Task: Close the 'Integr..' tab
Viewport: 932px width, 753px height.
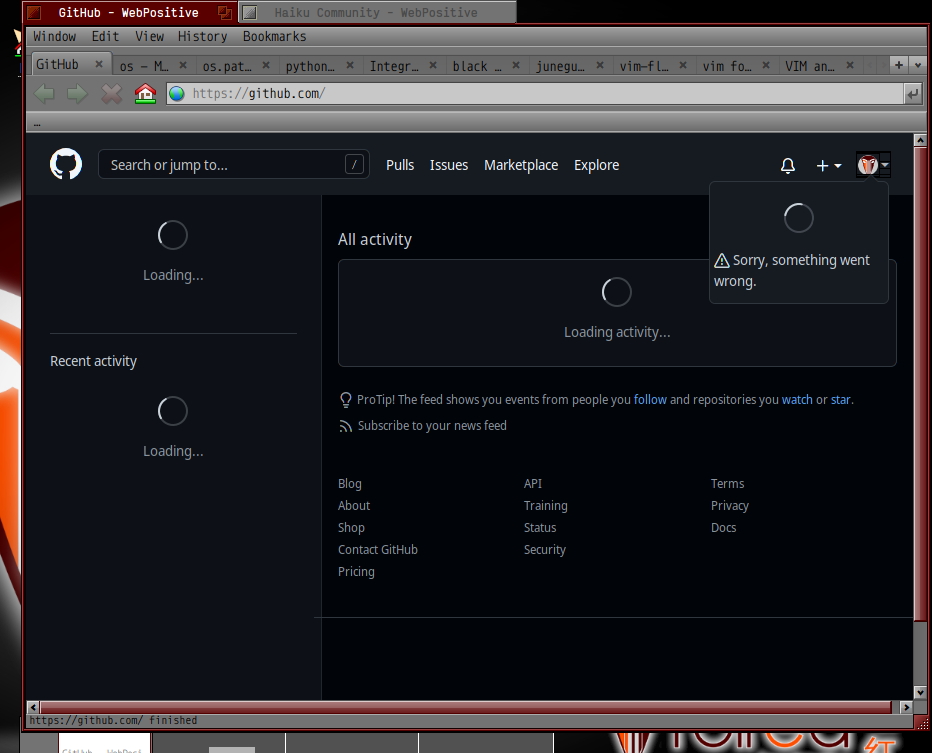Action: 433,65
